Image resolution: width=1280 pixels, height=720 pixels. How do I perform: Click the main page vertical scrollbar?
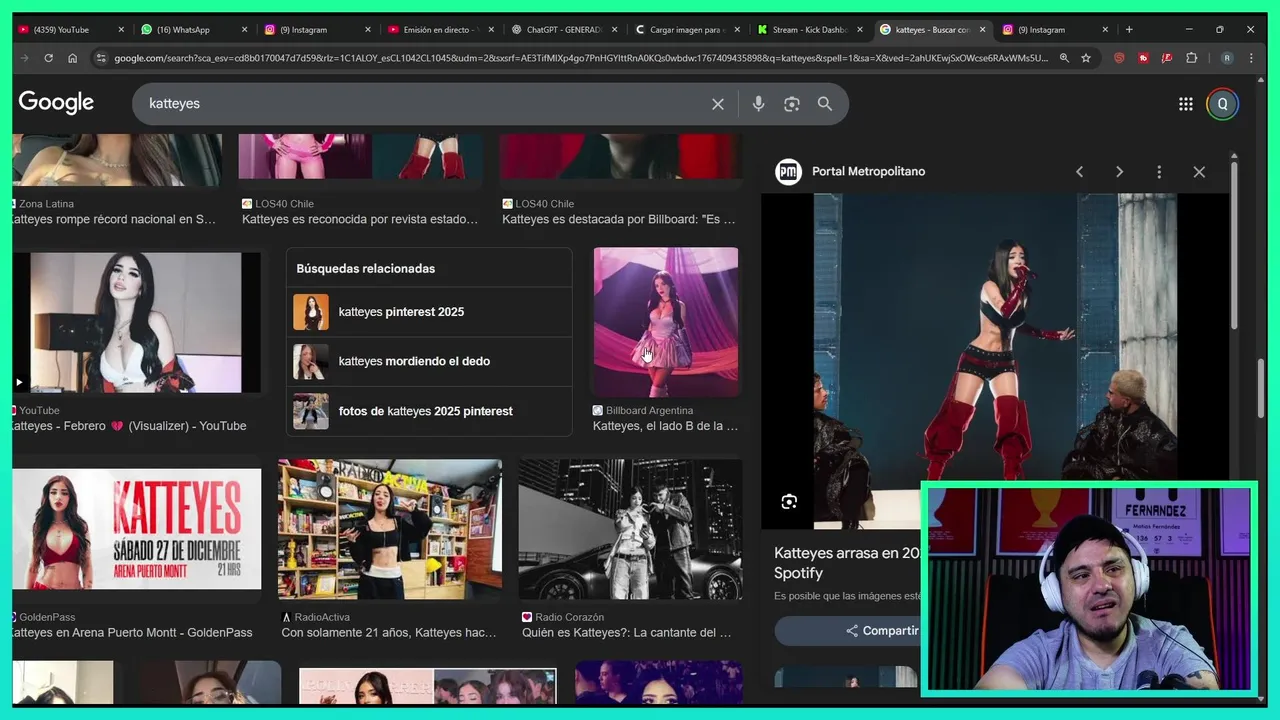(1261, 390)
